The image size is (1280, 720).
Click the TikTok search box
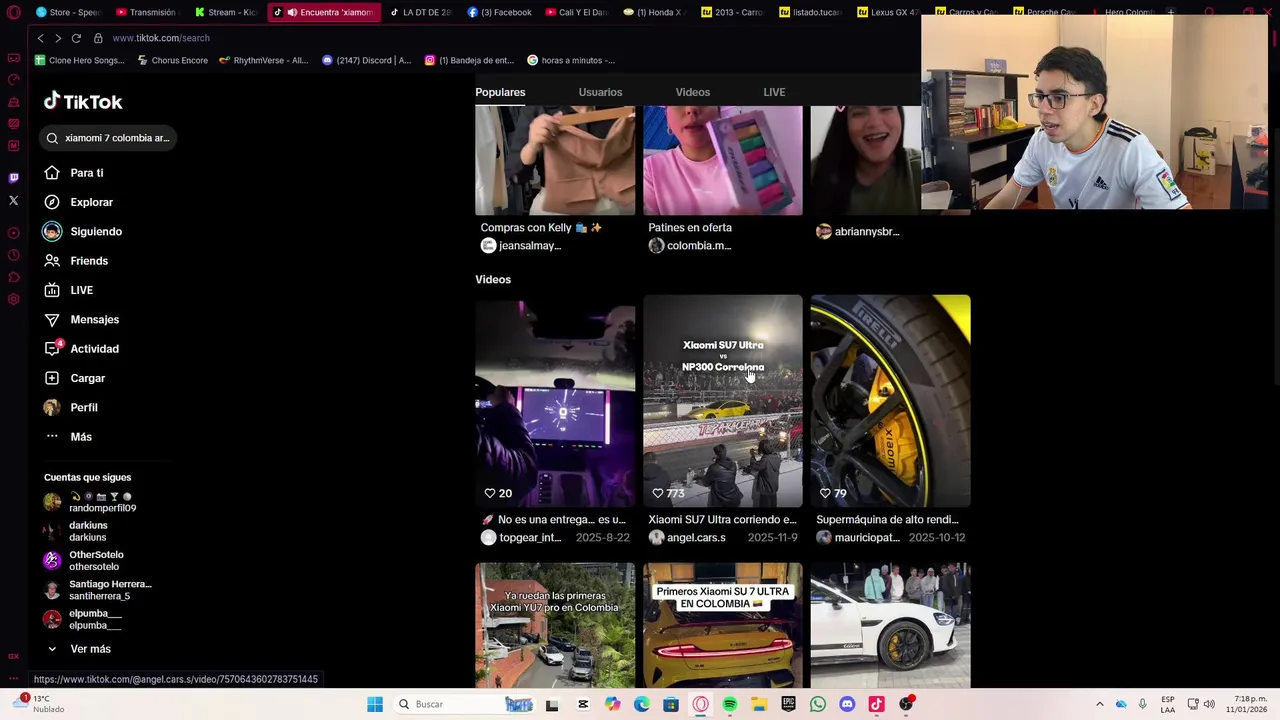click(x=108, y=138)
